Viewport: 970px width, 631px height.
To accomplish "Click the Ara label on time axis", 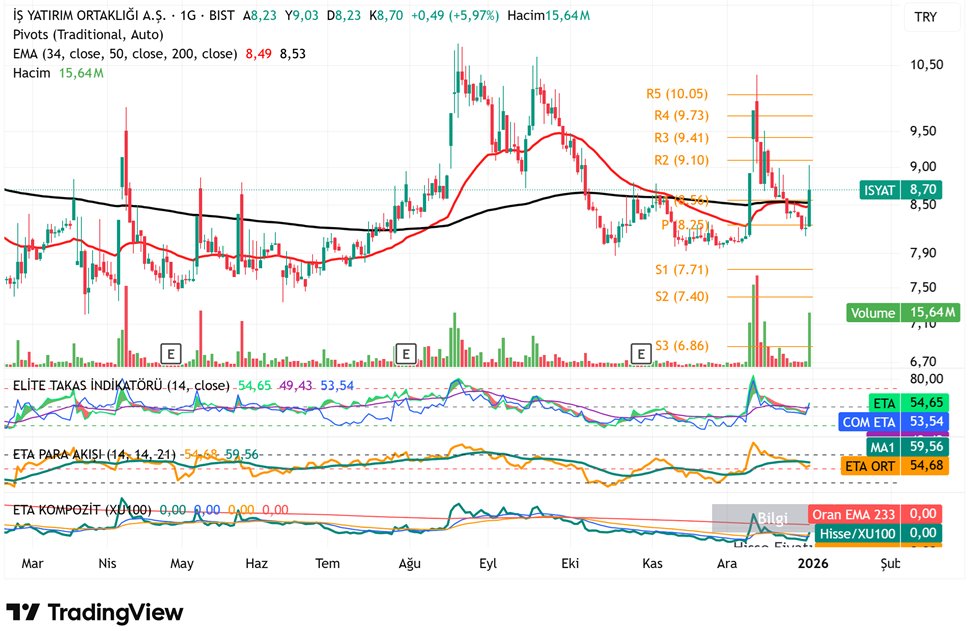I will click(x=727, y=564).
